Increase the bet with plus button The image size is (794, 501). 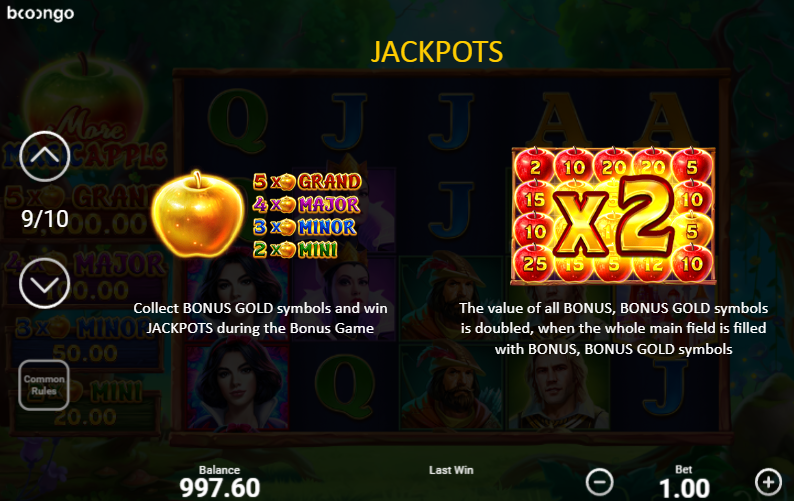click(768, 482)
